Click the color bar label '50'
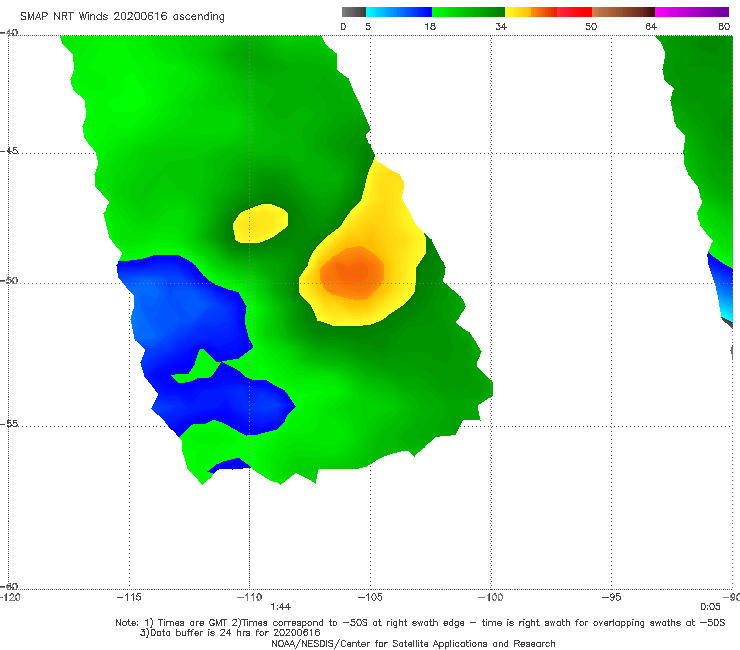 coord(591,26)
